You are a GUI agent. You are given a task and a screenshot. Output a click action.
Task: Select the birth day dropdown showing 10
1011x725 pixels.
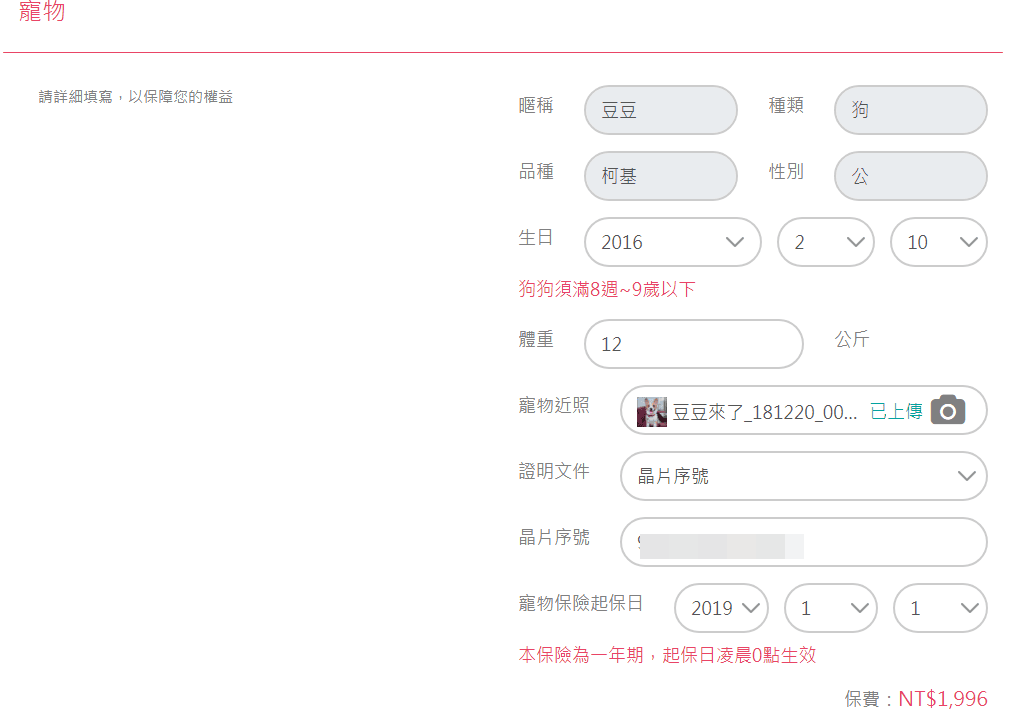(x=938, y=242)
